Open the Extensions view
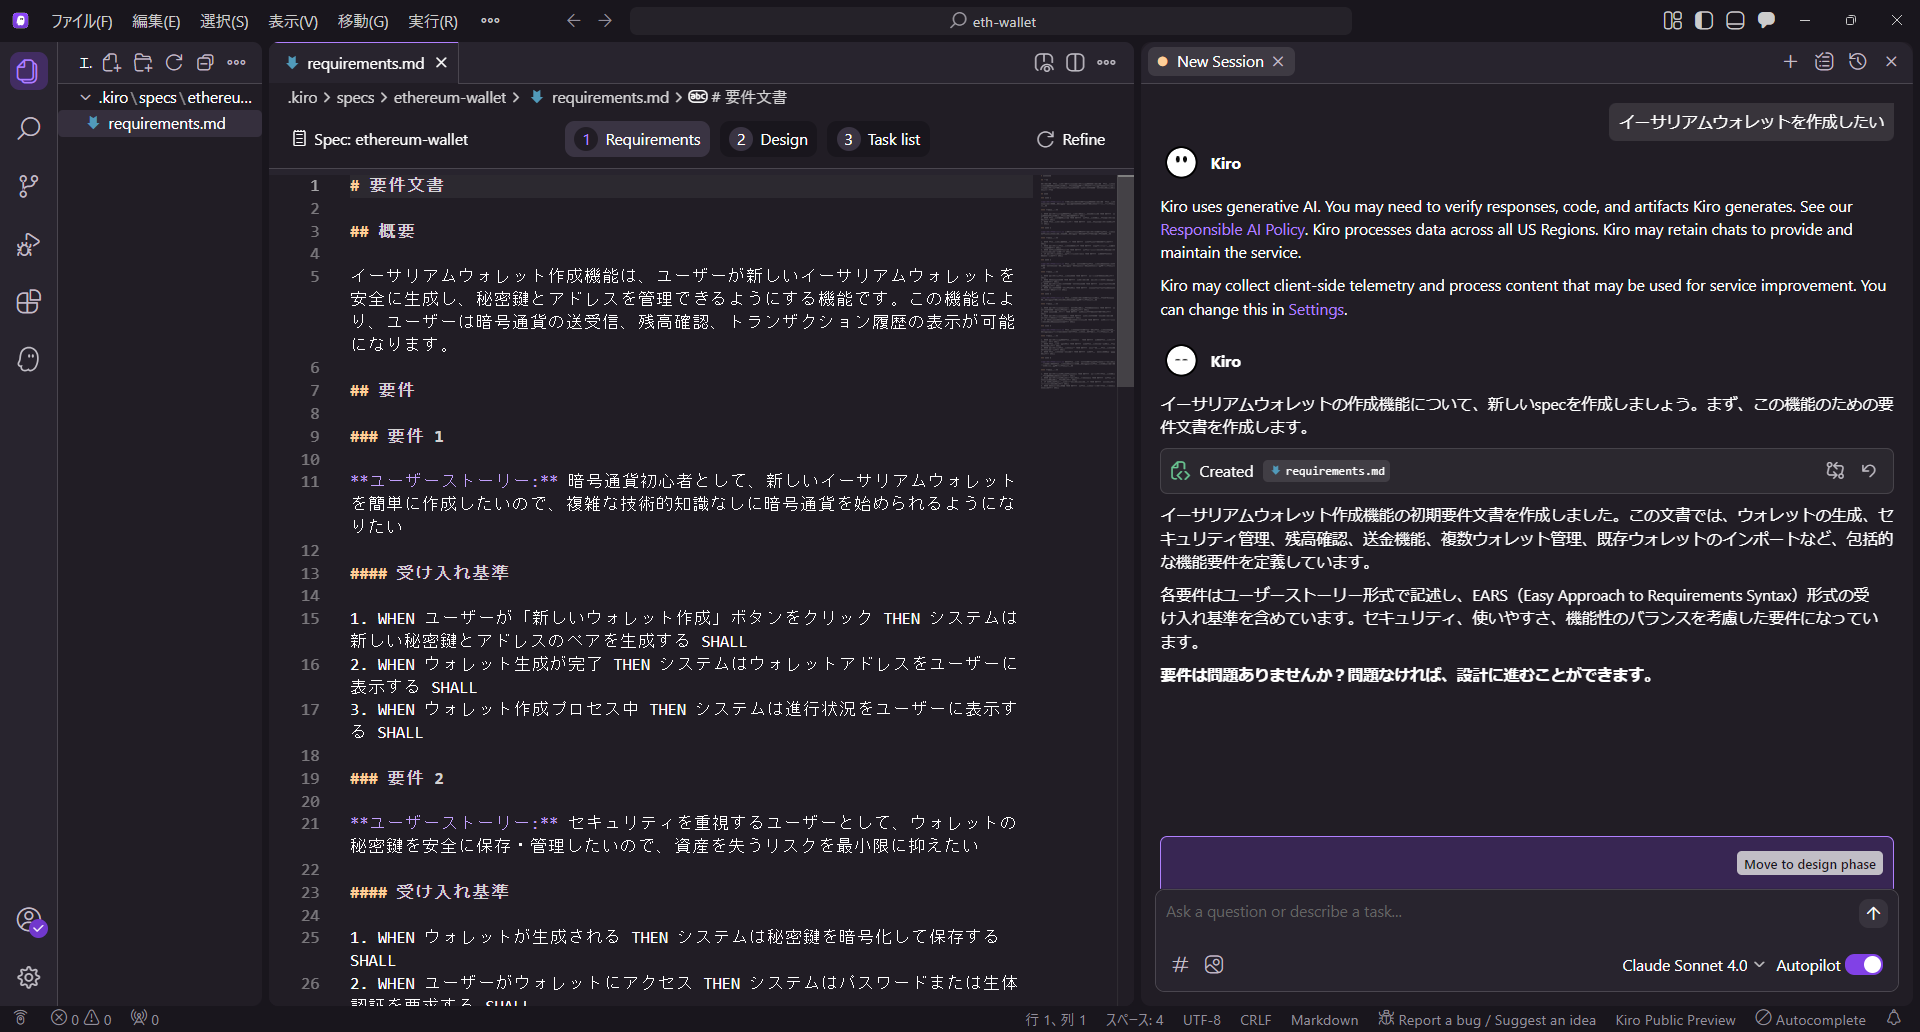The height and width of the screenshot is (1032, 1920). (x=28, y=302)
